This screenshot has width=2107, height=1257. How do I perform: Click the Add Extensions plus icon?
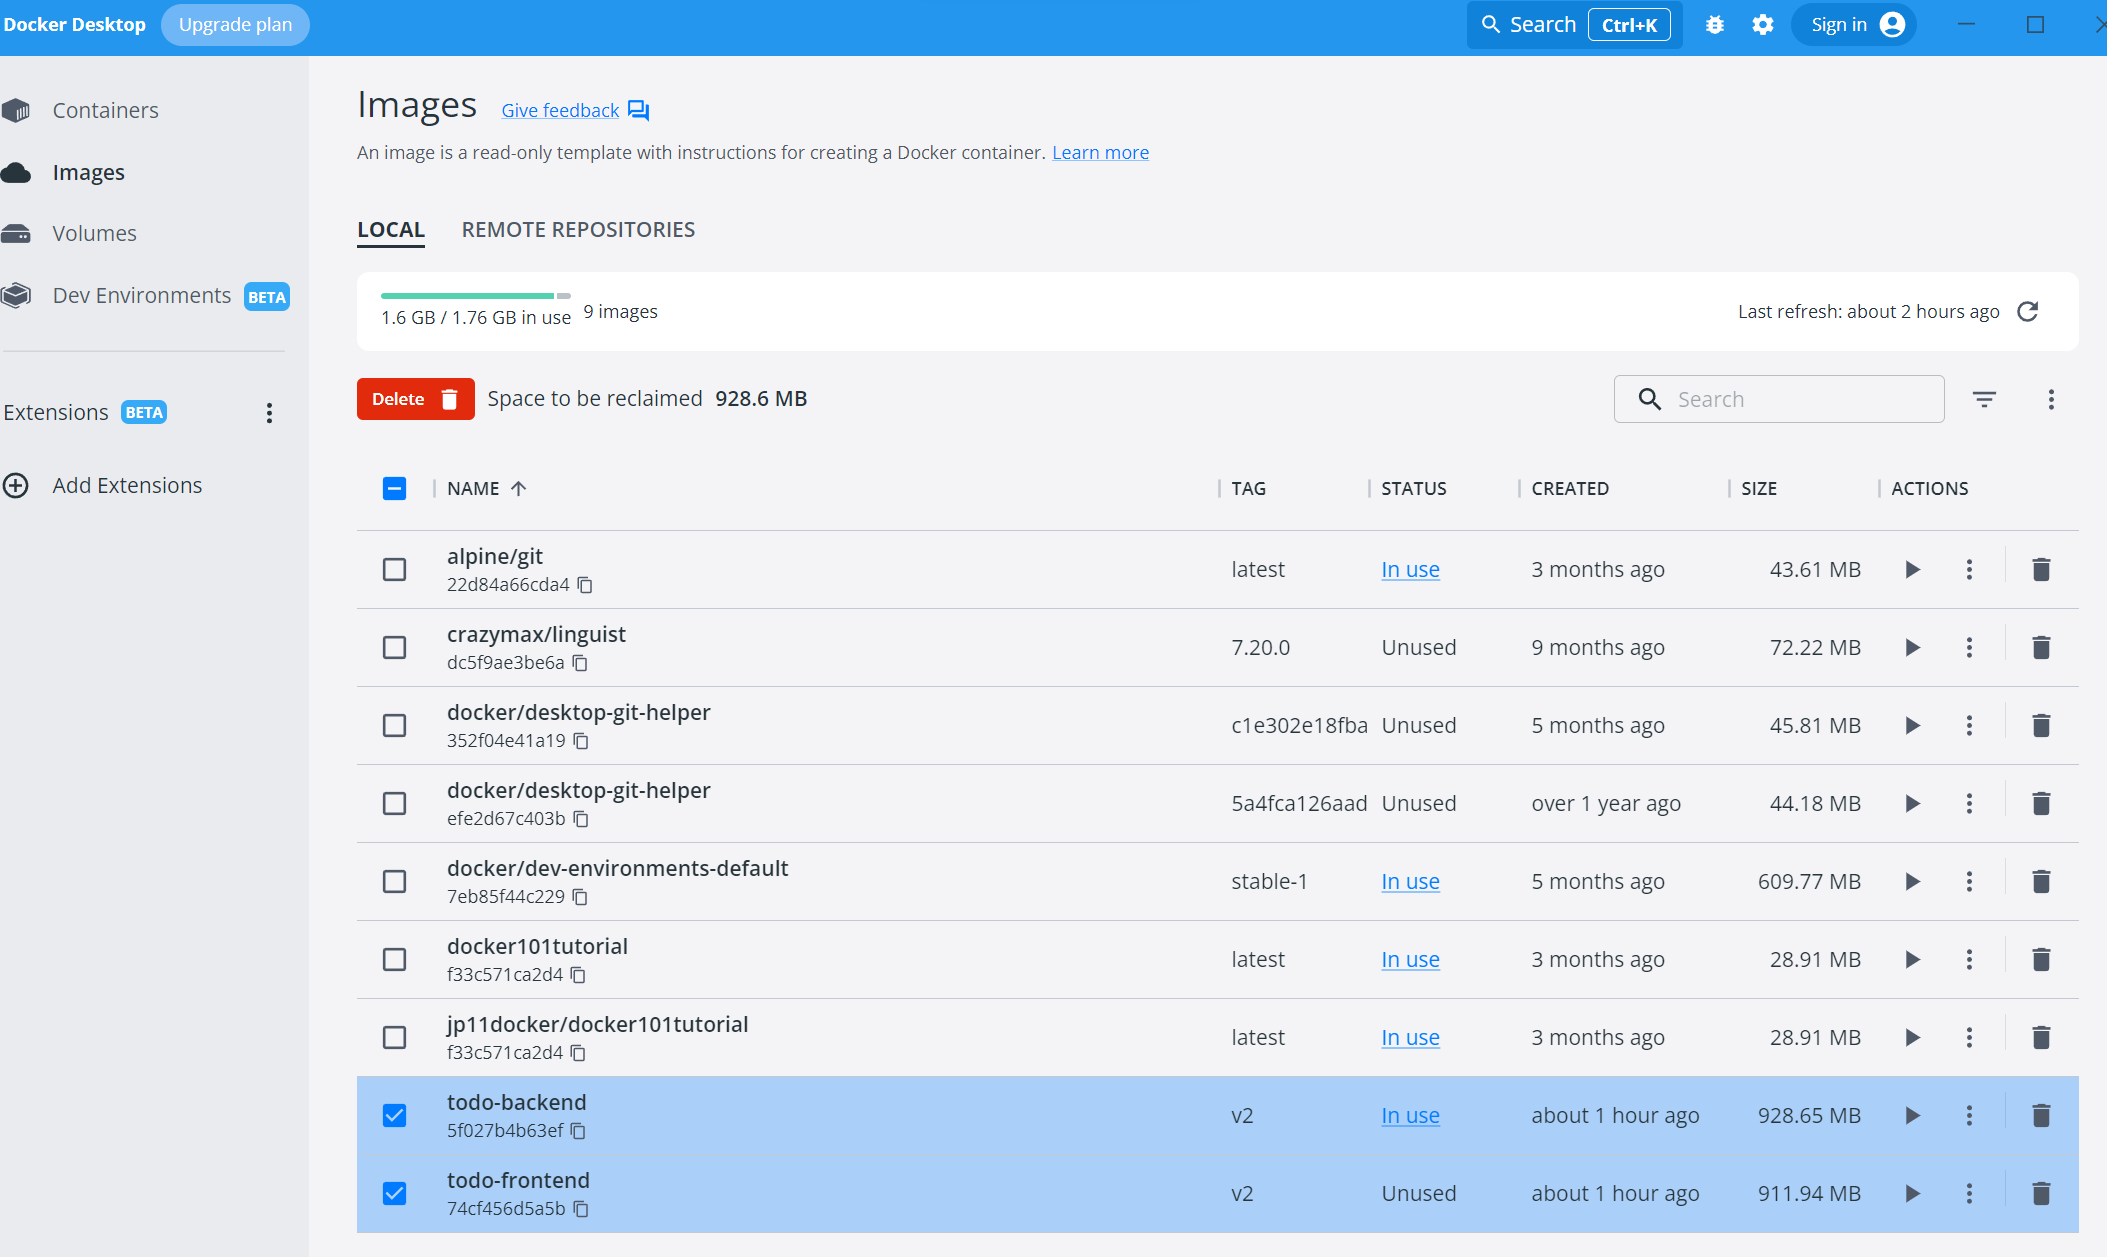point(14,486)
